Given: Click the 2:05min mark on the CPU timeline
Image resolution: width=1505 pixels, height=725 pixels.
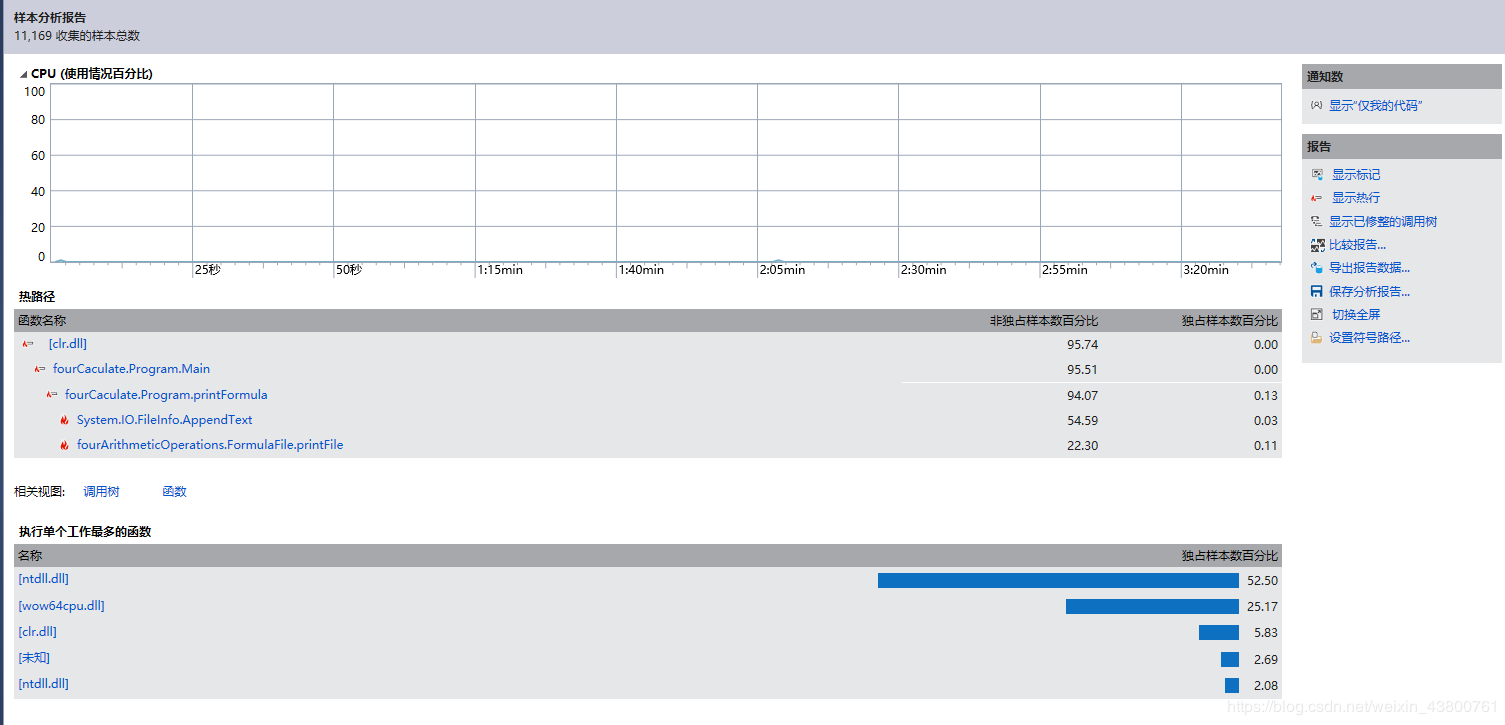Looking at the screenshot, I should 782,270.
